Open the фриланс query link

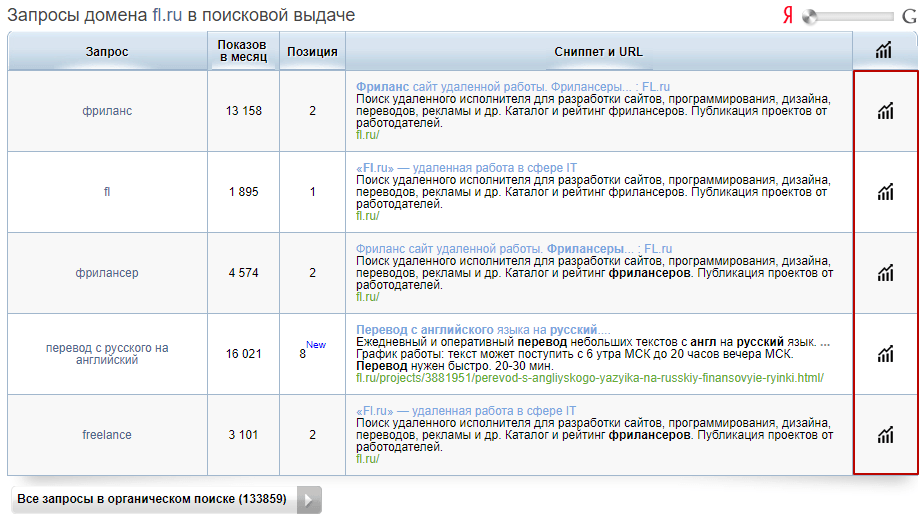[107, 111]
